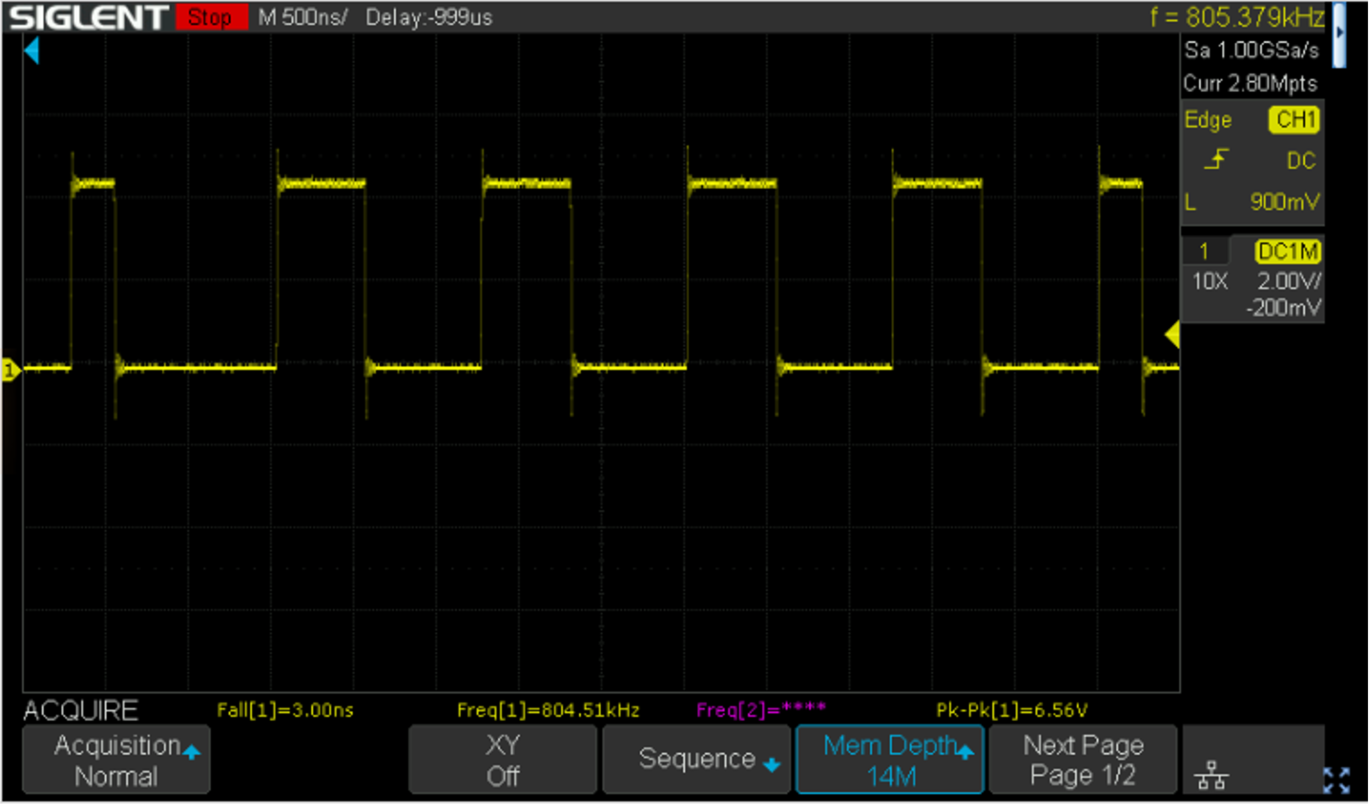The image size is (1371, 804).
Task: Open the Mem Depth 14M selector
Action: (x=890, y=760)
